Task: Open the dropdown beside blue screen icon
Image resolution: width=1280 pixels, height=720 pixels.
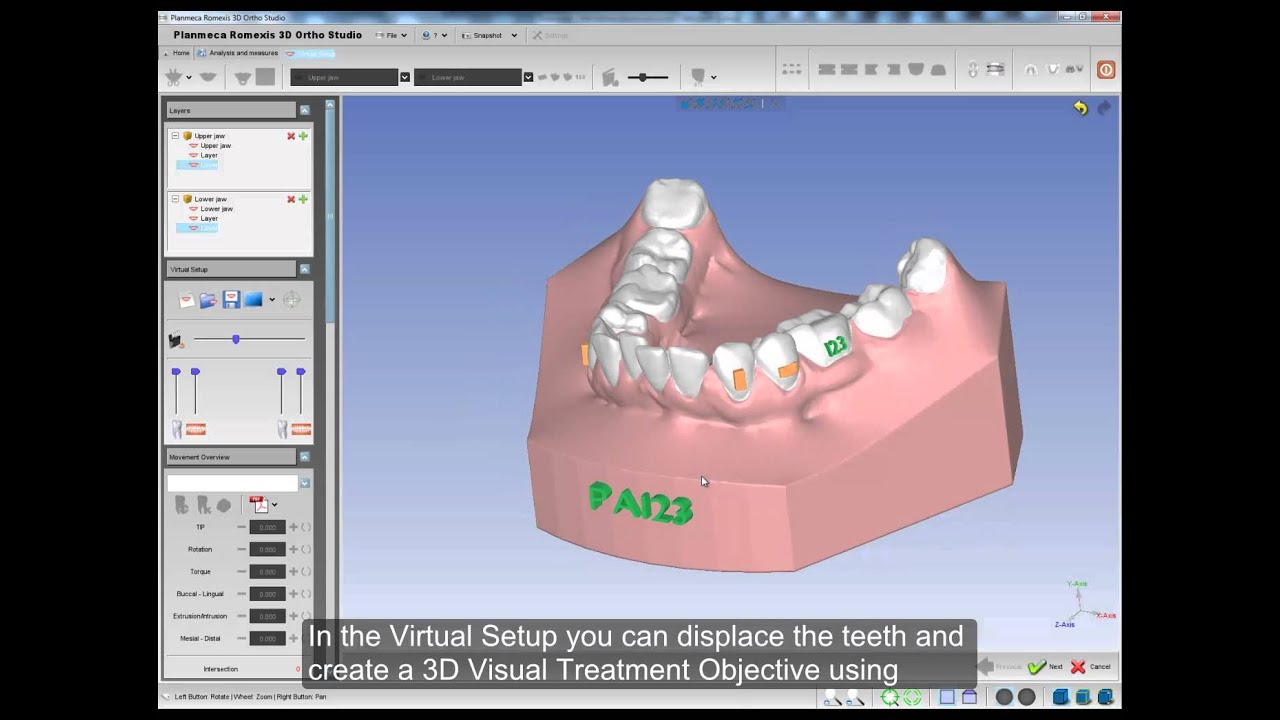Action: click(272, 299)
